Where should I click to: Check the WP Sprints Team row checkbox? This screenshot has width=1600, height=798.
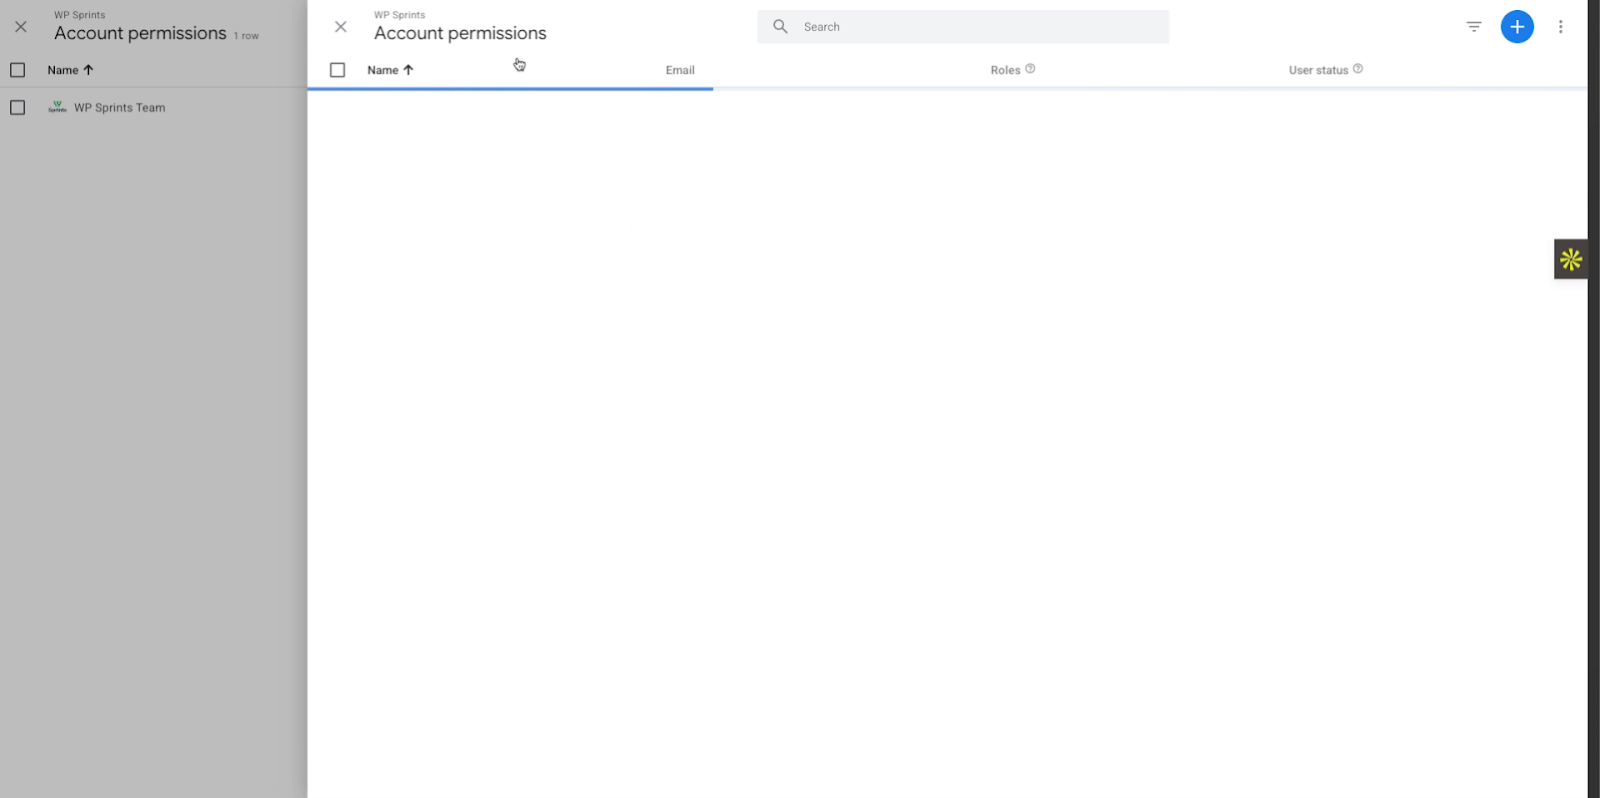(x=17, y=107)
